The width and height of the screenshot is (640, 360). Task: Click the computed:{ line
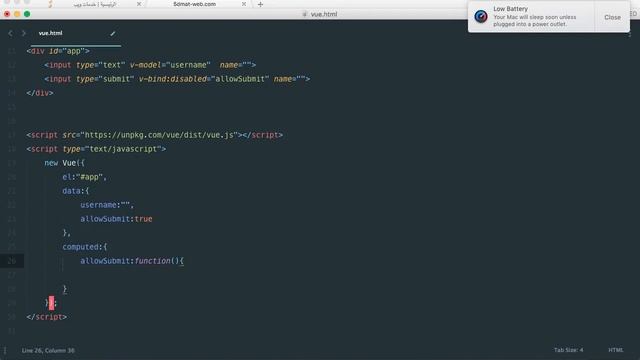click(84, 247)
